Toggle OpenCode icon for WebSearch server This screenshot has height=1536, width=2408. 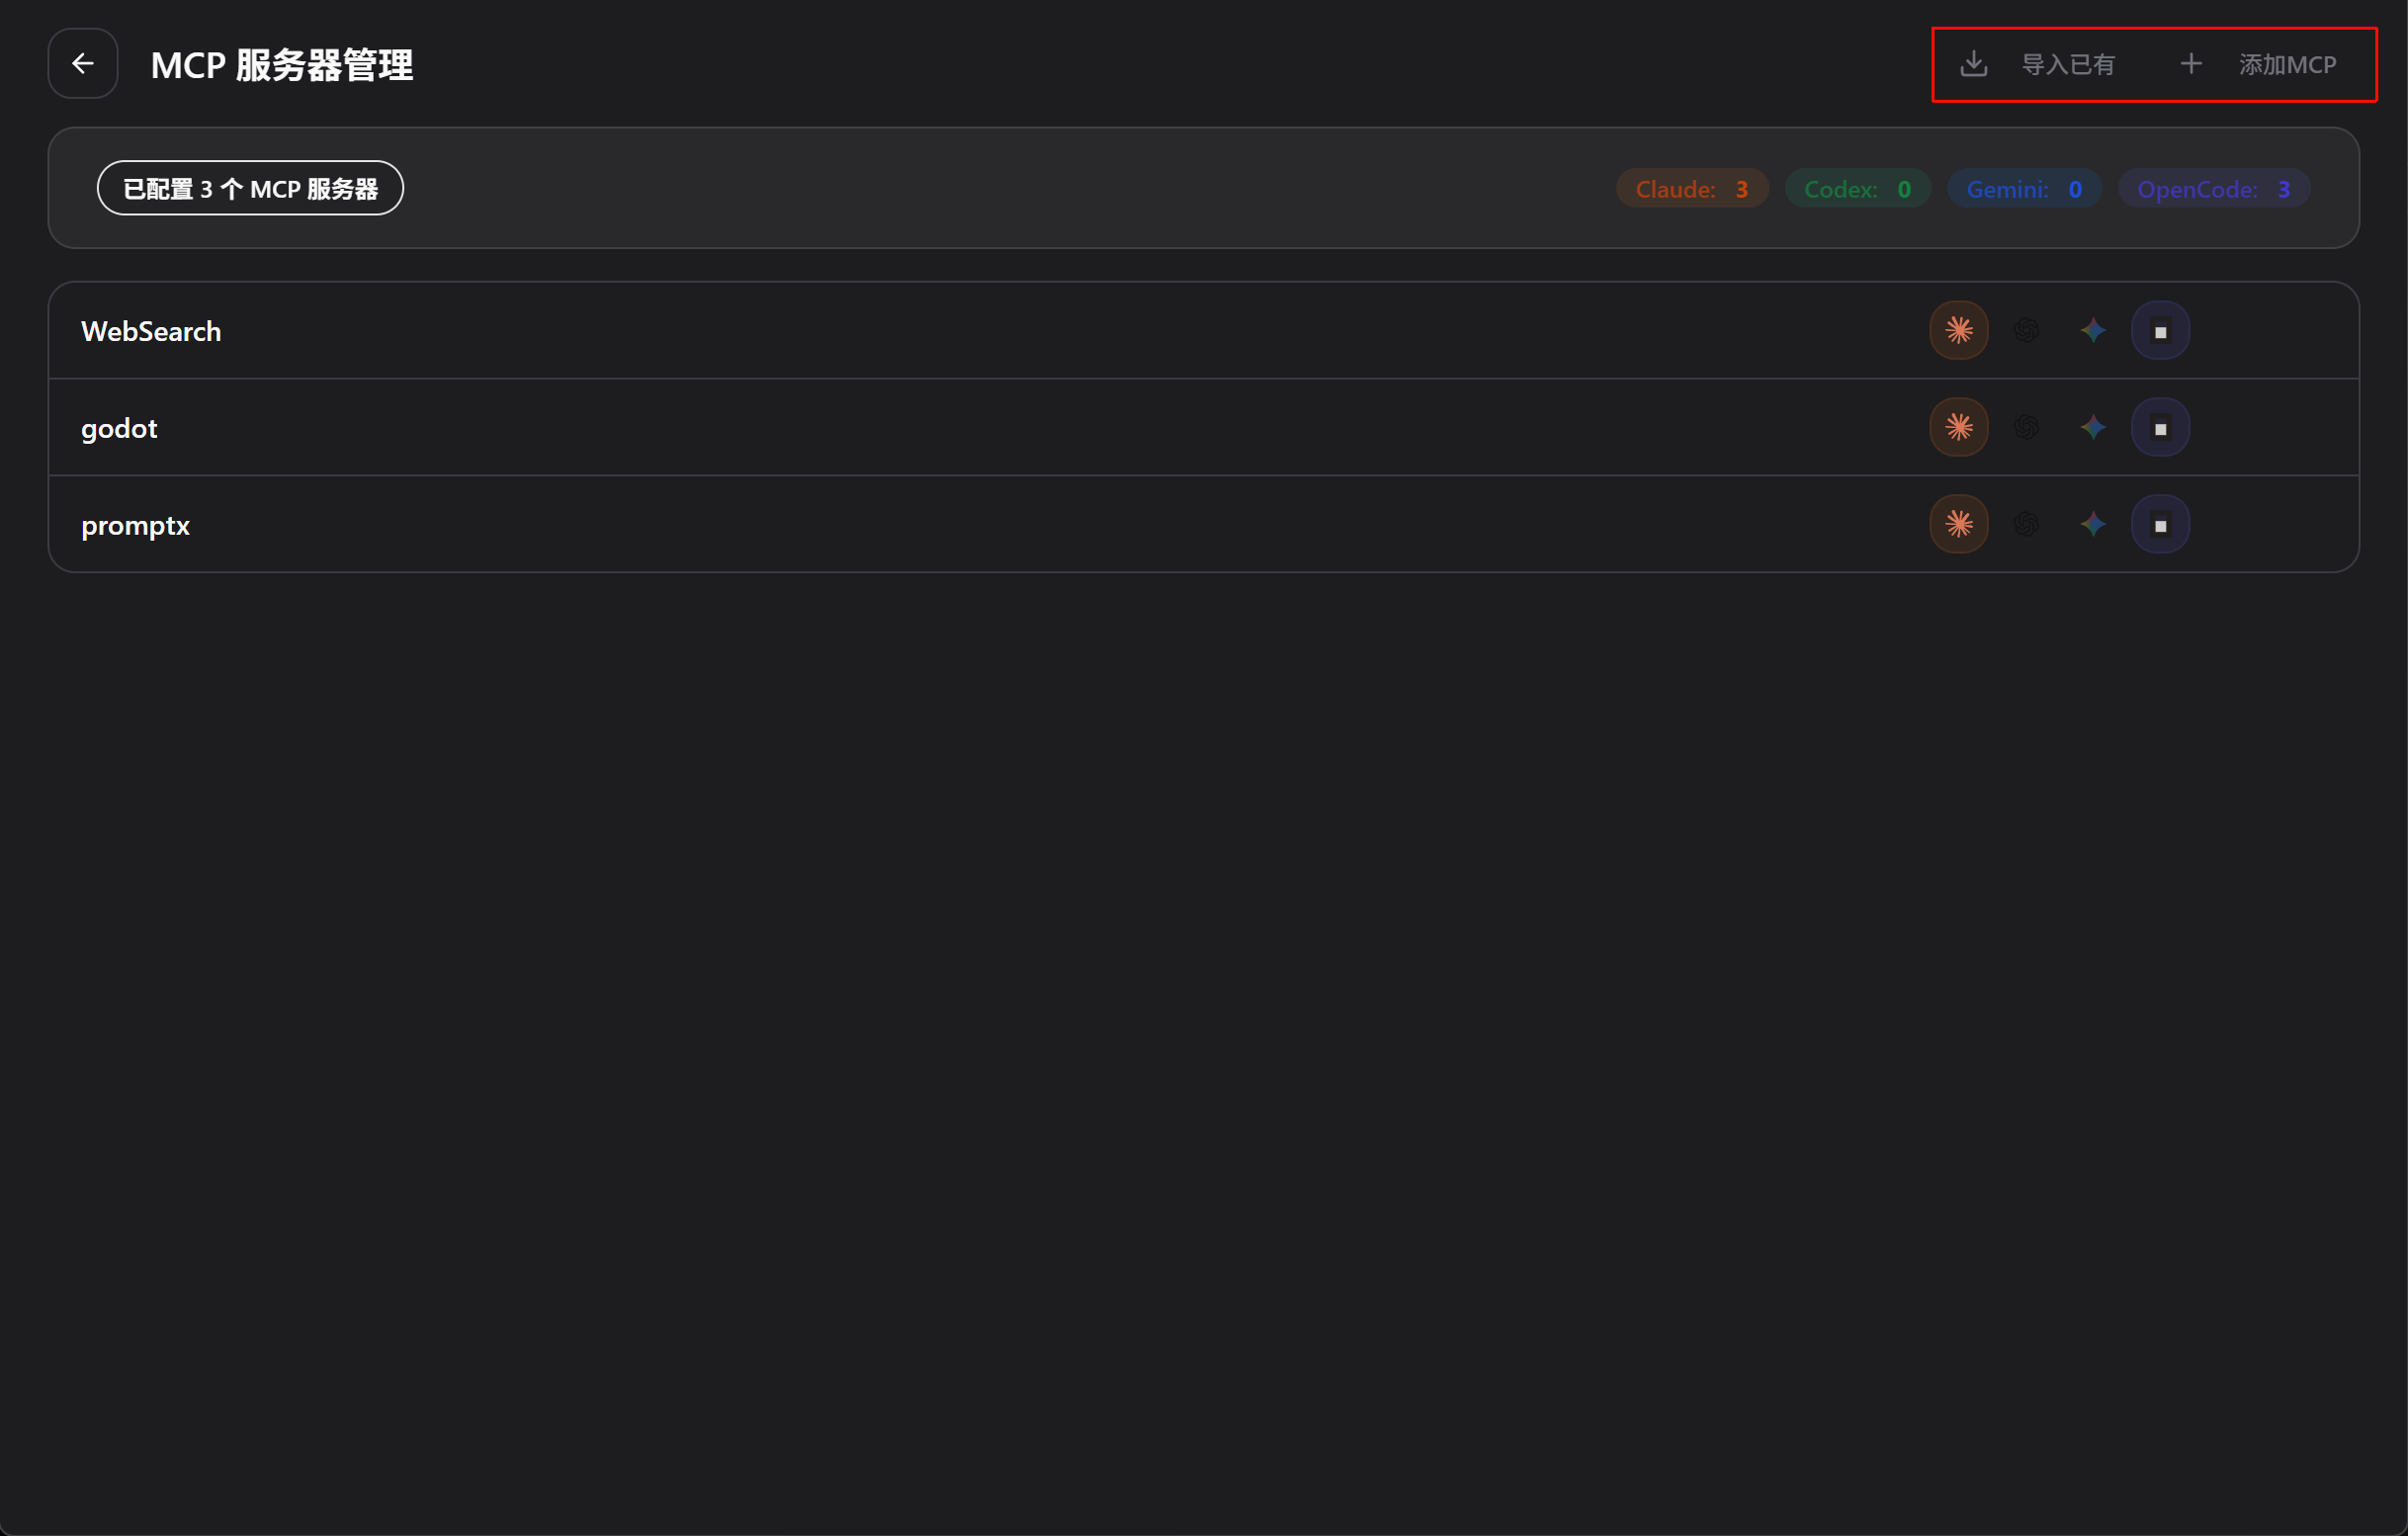2160,331
